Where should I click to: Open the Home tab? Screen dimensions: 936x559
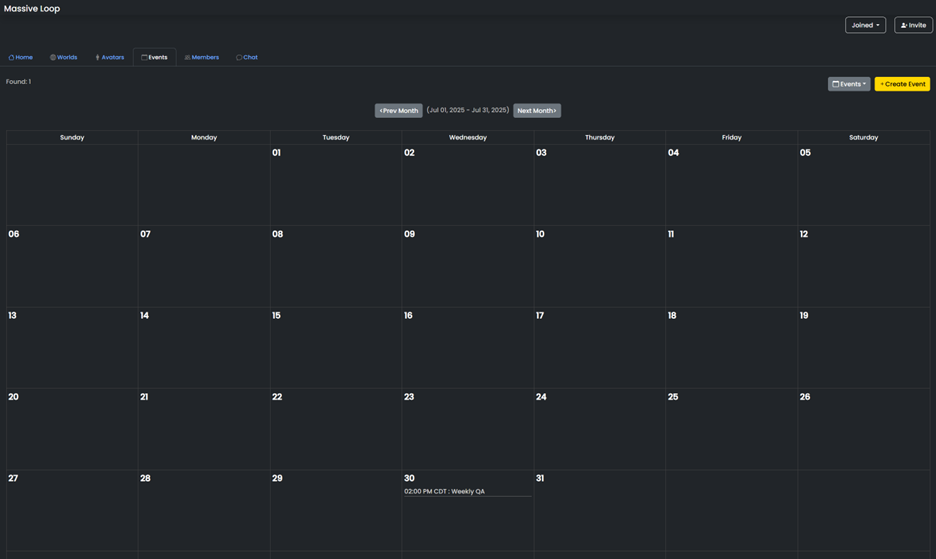pyautogui.click(x=20, y=57)
